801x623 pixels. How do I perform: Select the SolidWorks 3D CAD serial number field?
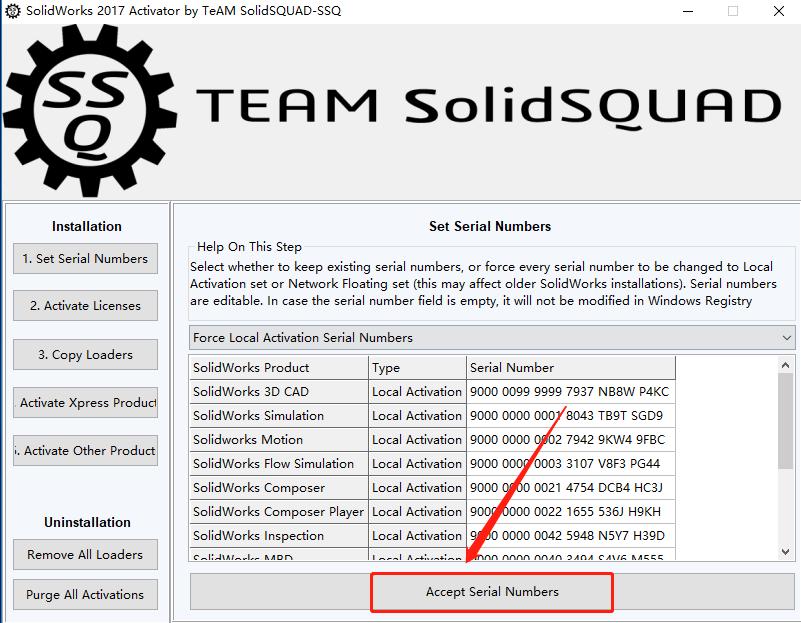(x=569, y=391)
